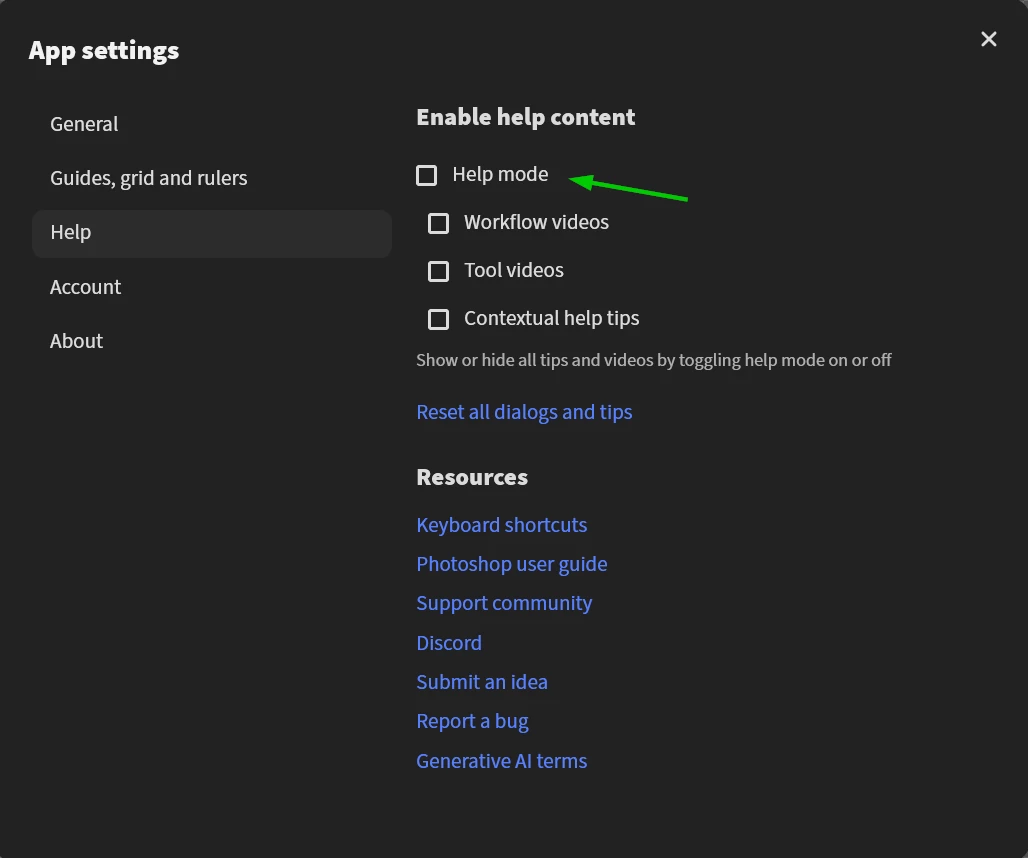Click the Submit an idea link
1028x858 pixels.
click(482, 682)
